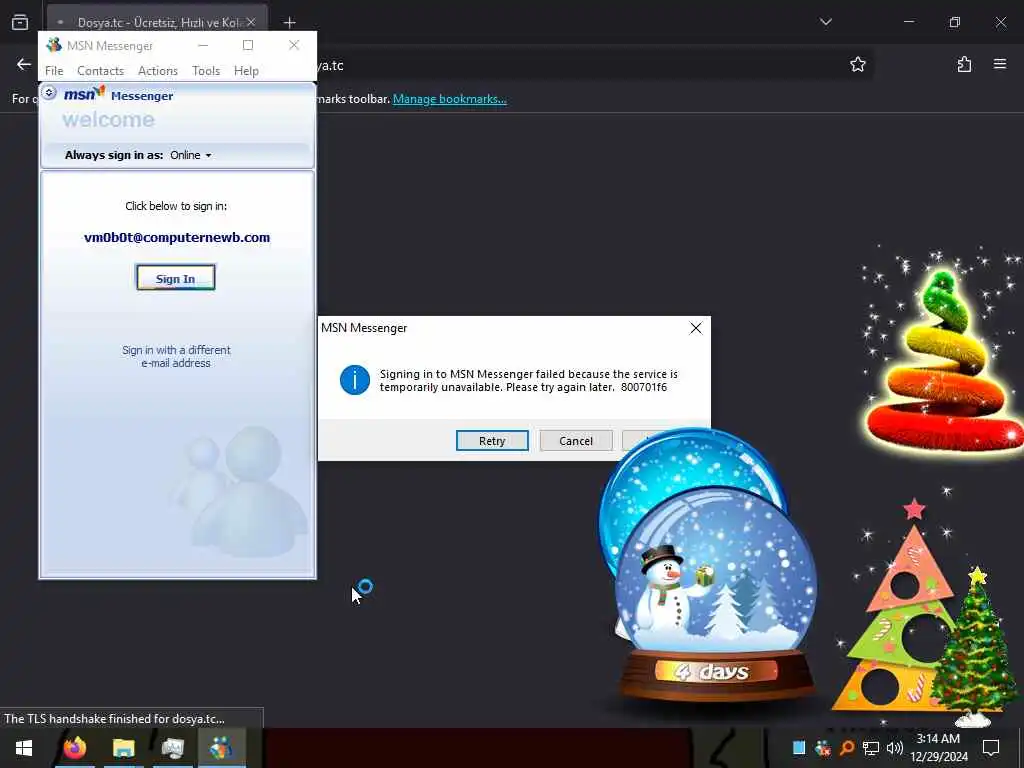Viewport: 1024px width, 768px height.
Task: Click Retry in the error dialog
Action: [x=492, y=441]
